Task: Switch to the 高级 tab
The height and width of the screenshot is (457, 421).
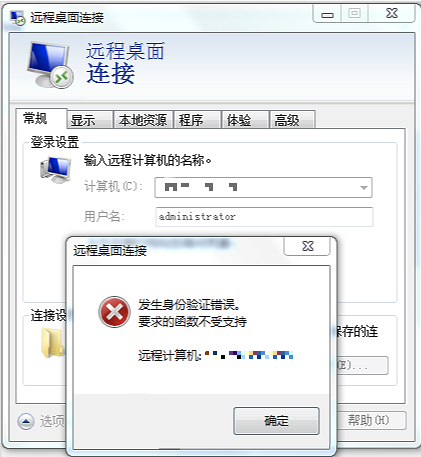Action: 287,120
